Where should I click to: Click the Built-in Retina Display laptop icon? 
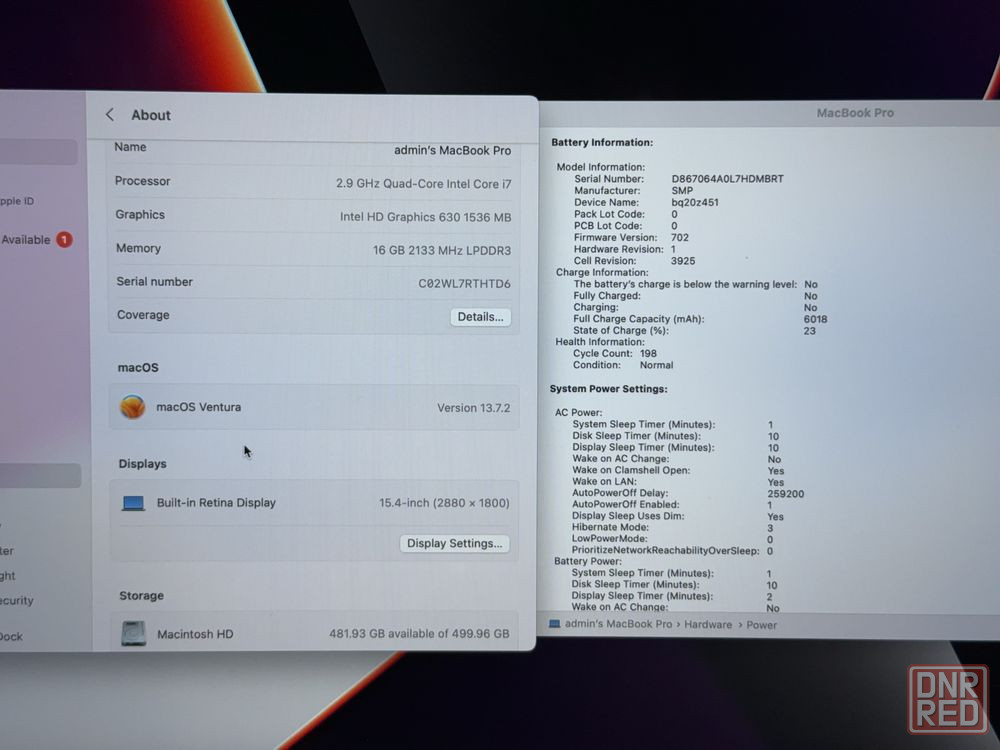coord(133,504)
